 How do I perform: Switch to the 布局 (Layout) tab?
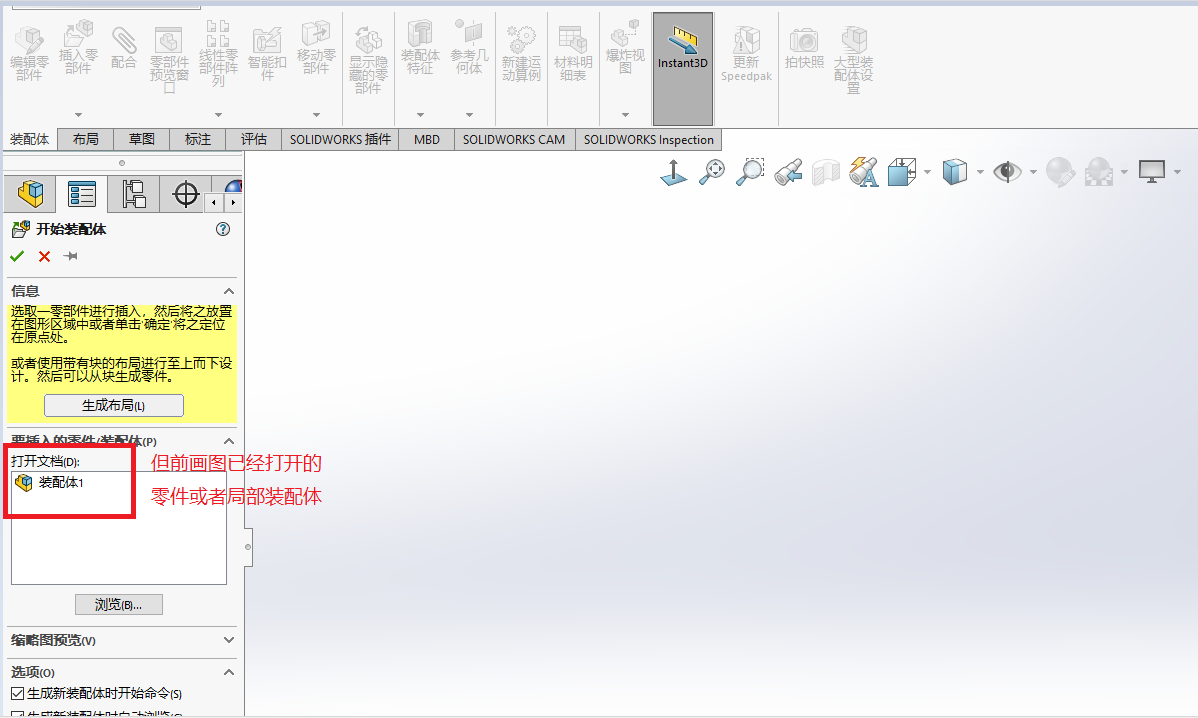86,139
